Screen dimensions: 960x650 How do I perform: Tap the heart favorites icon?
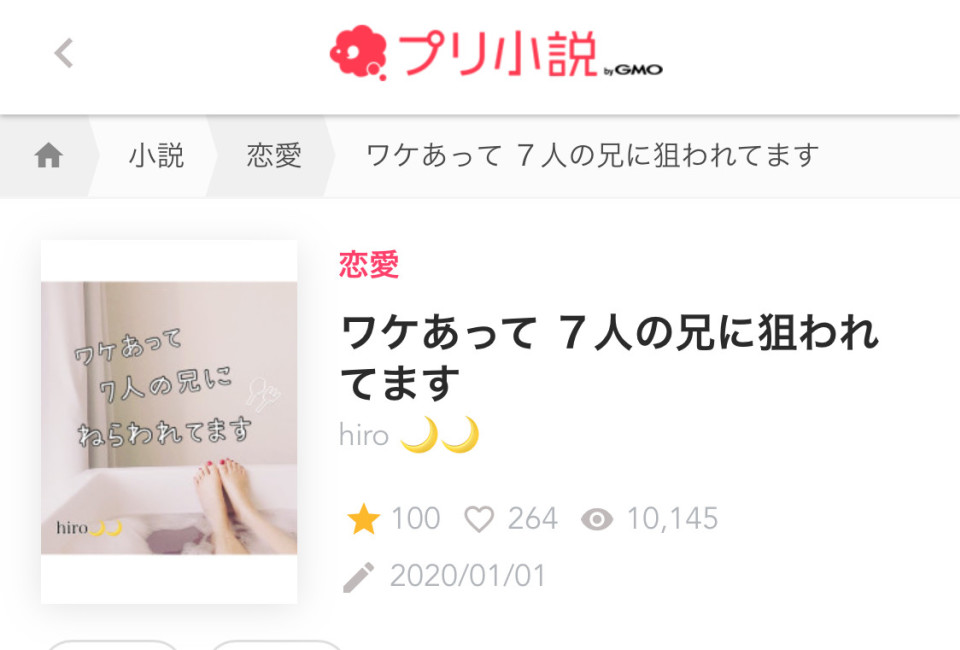tap(479, 519)
